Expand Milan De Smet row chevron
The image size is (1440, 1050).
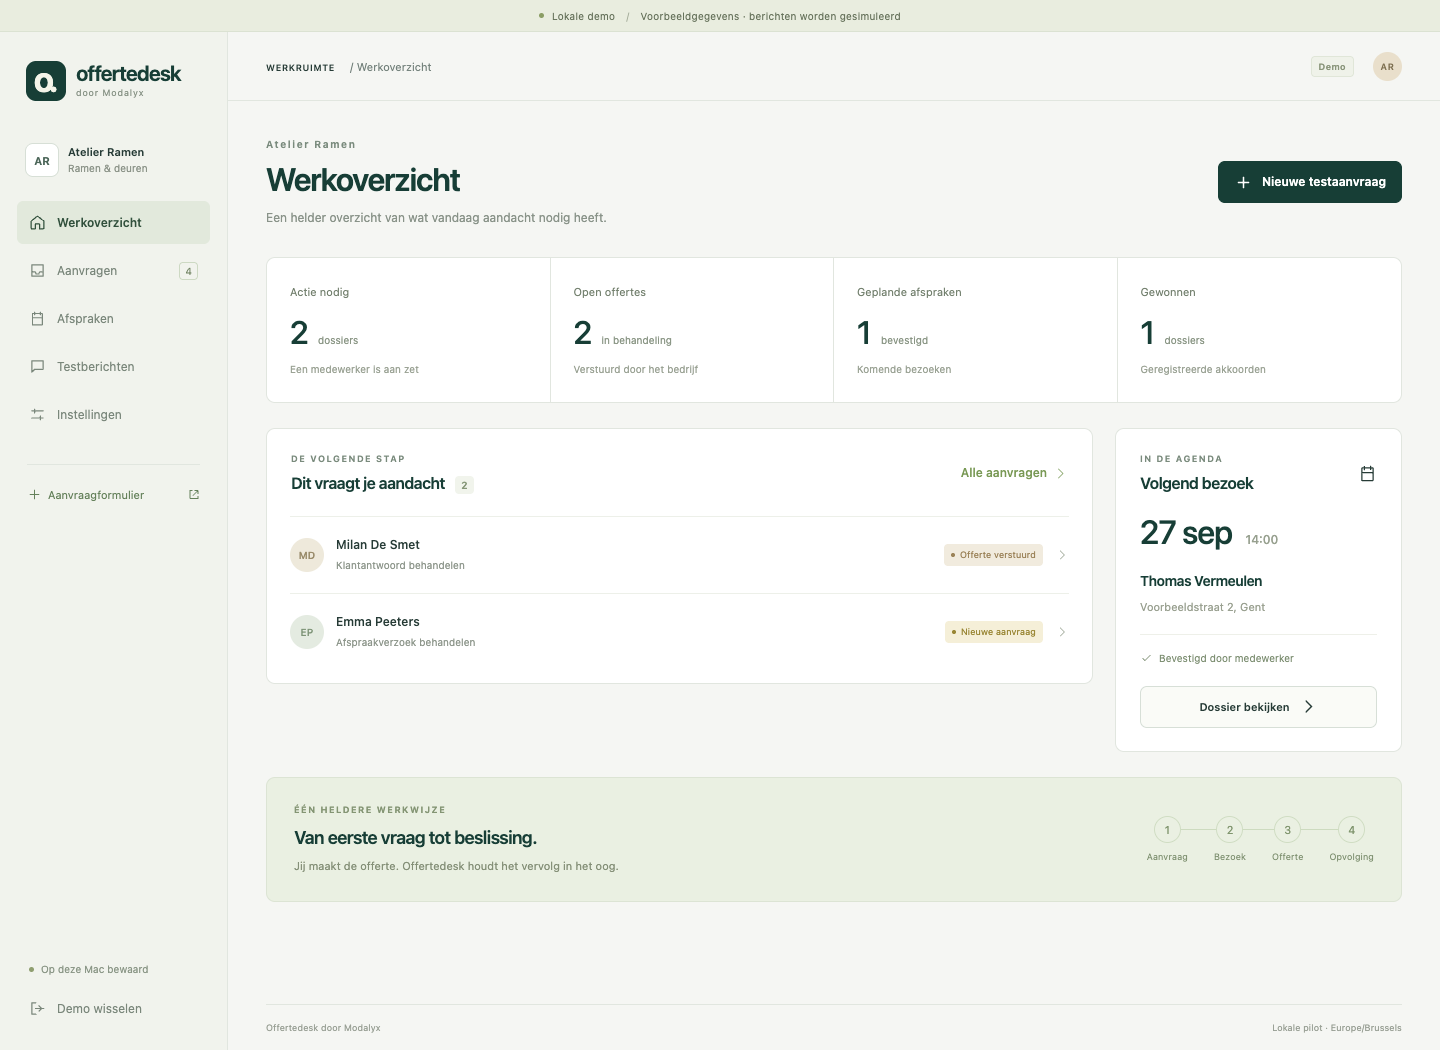tap(1062, 555)
